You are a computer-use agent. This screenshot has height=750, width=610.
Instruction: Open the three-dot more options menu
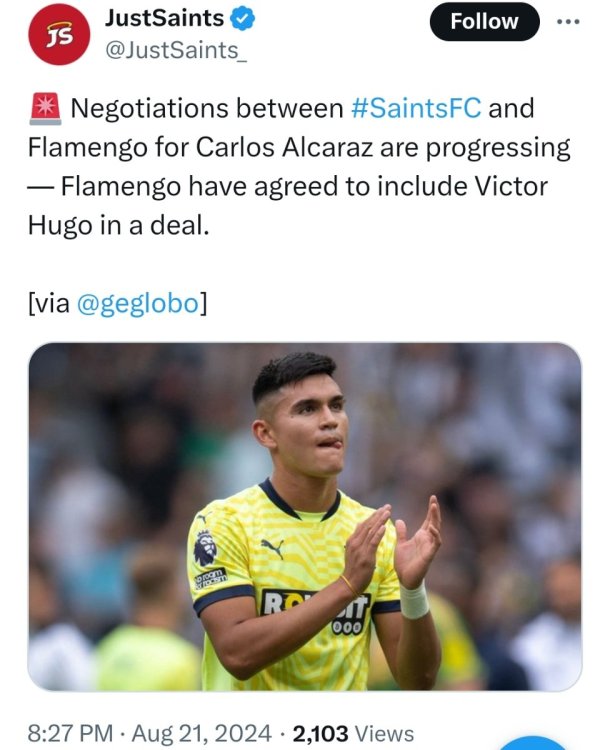(568, 21)
